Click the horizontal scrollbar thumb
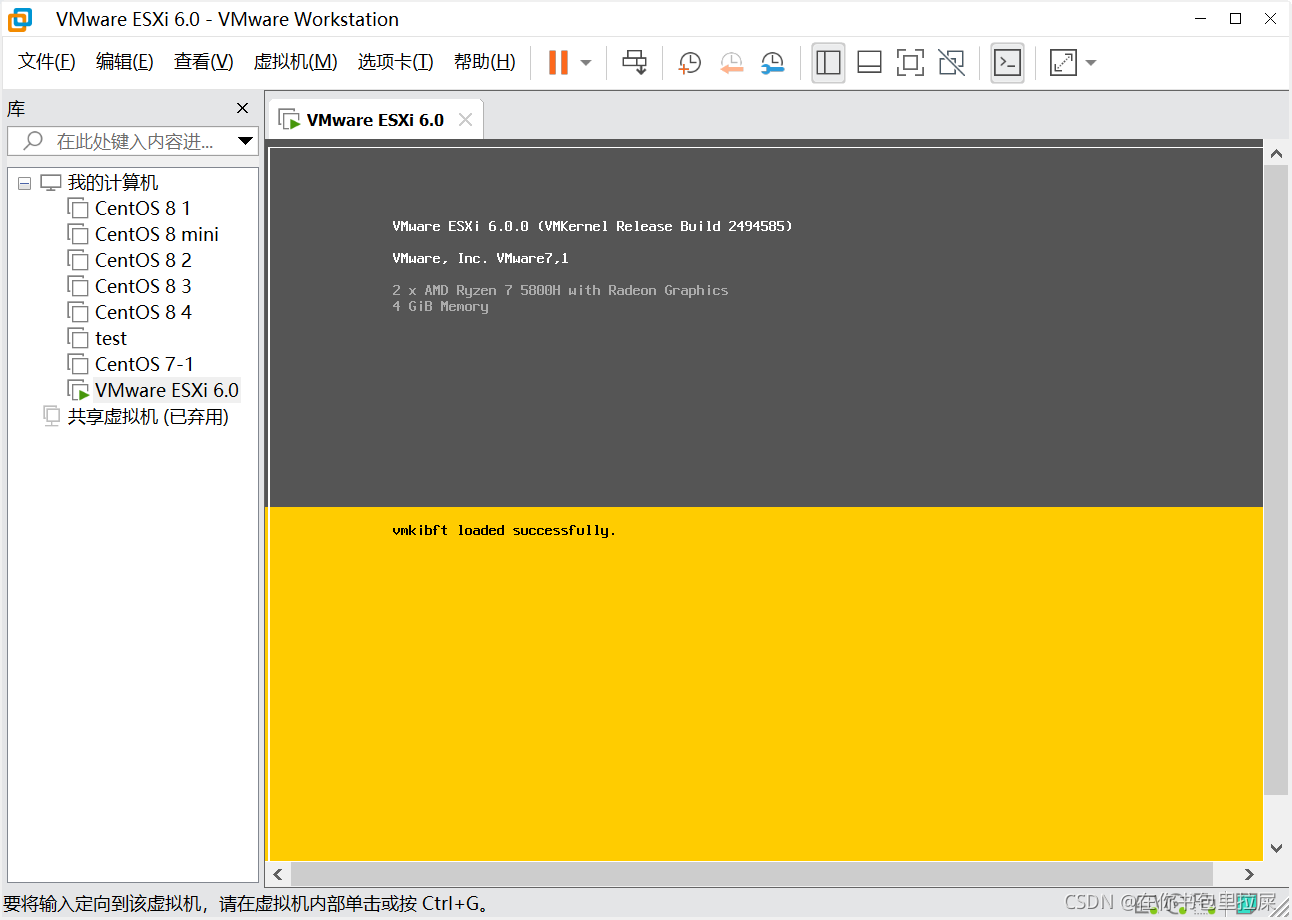This screenshot has height=920, width=1292. pos(752,874)
